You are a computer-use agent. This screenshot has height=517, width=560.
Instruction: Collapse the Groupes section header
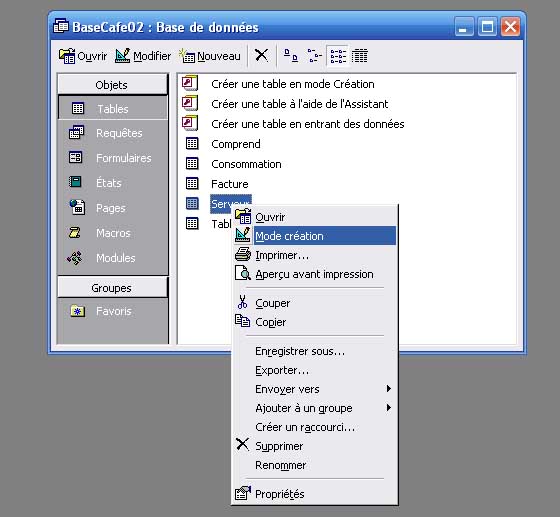pyautogui.click(x=112, y=287)
